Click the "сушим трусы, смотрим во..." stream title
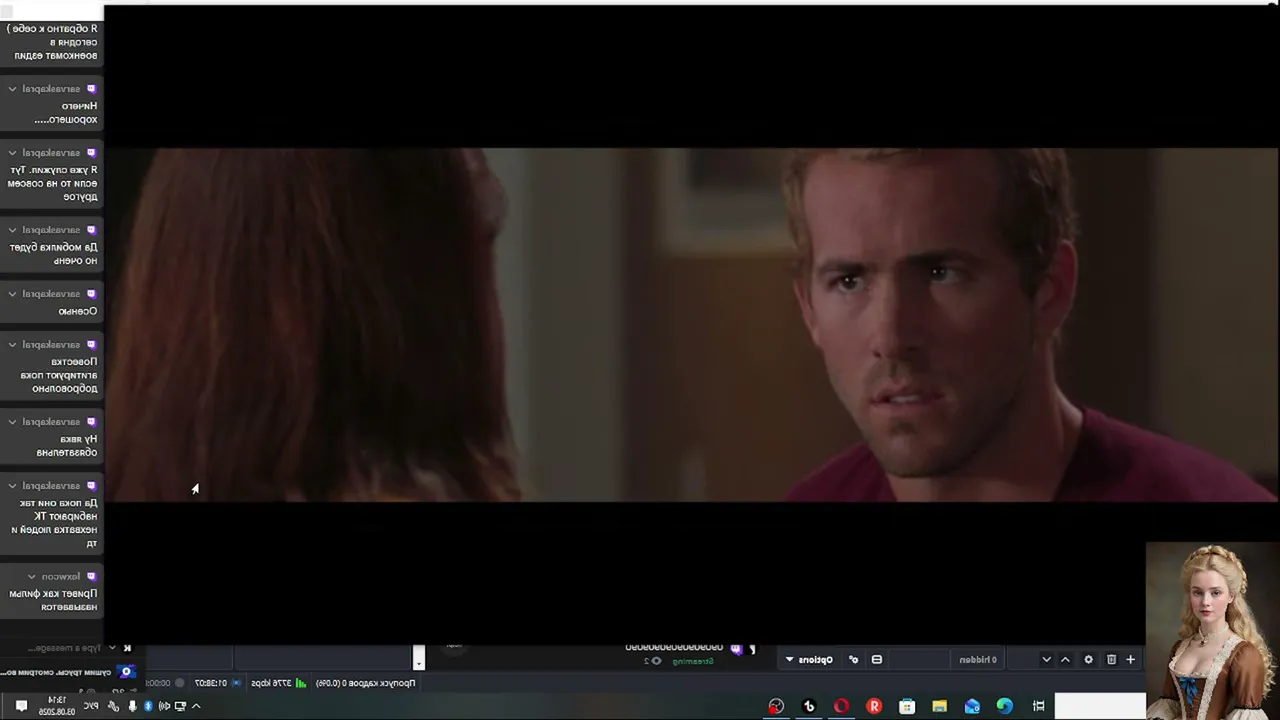The image size is (1280, 720). pos(56,673)
